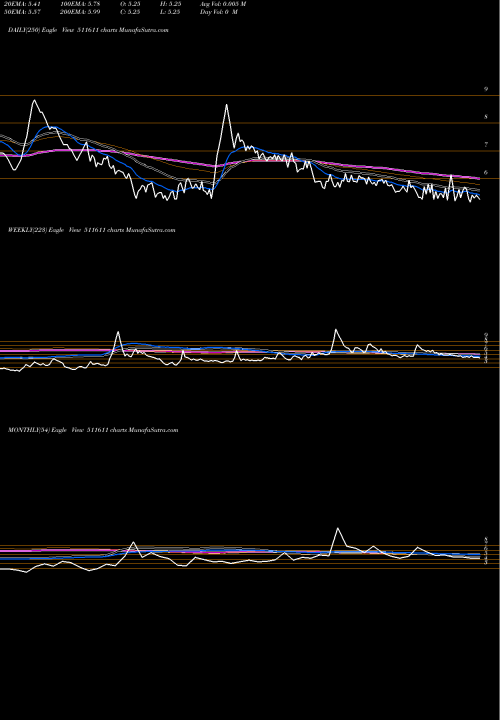
Task: Click the Avg Vol reading
Action: [223, 4]
